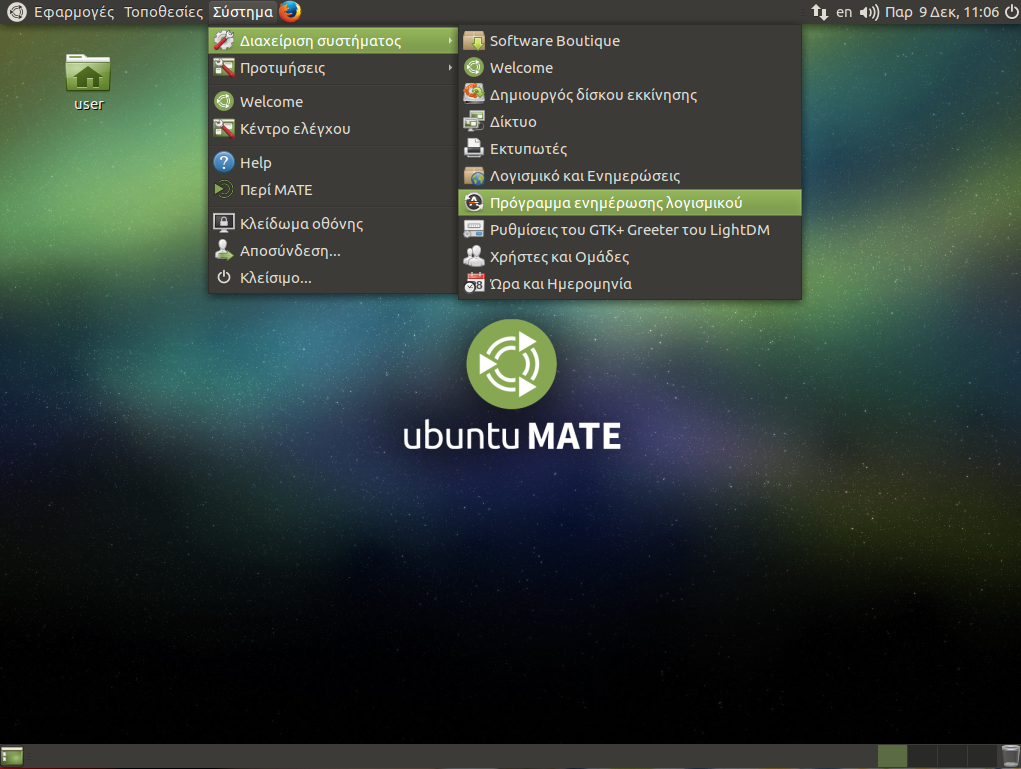Click Αποσύνδεση... to log out
This screenshot has height=769, width=1021.
(x=290, y=251)
